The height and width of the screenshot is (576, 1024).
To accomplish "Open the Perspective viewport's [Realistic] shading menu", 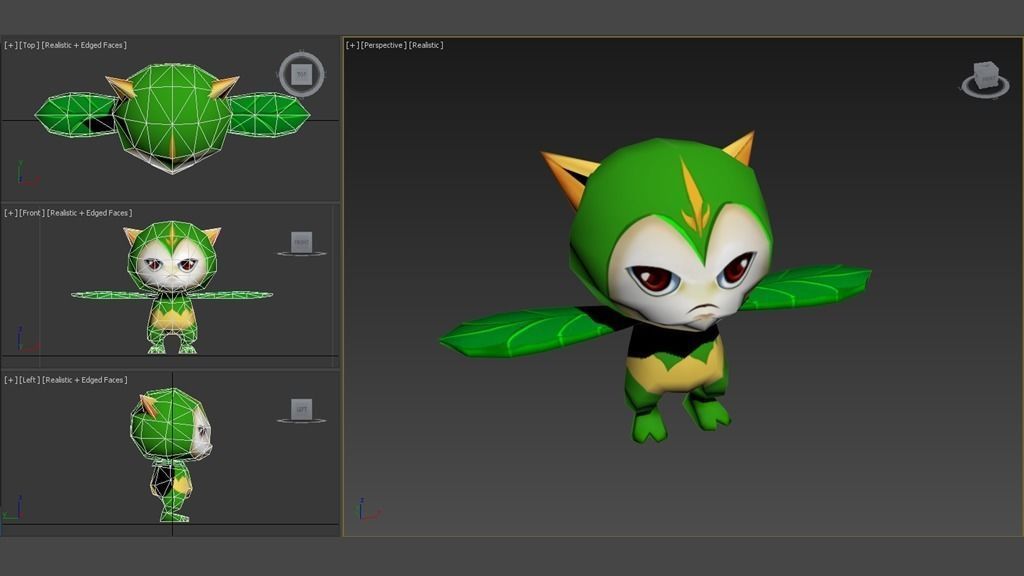I will (x=426, y=45).
